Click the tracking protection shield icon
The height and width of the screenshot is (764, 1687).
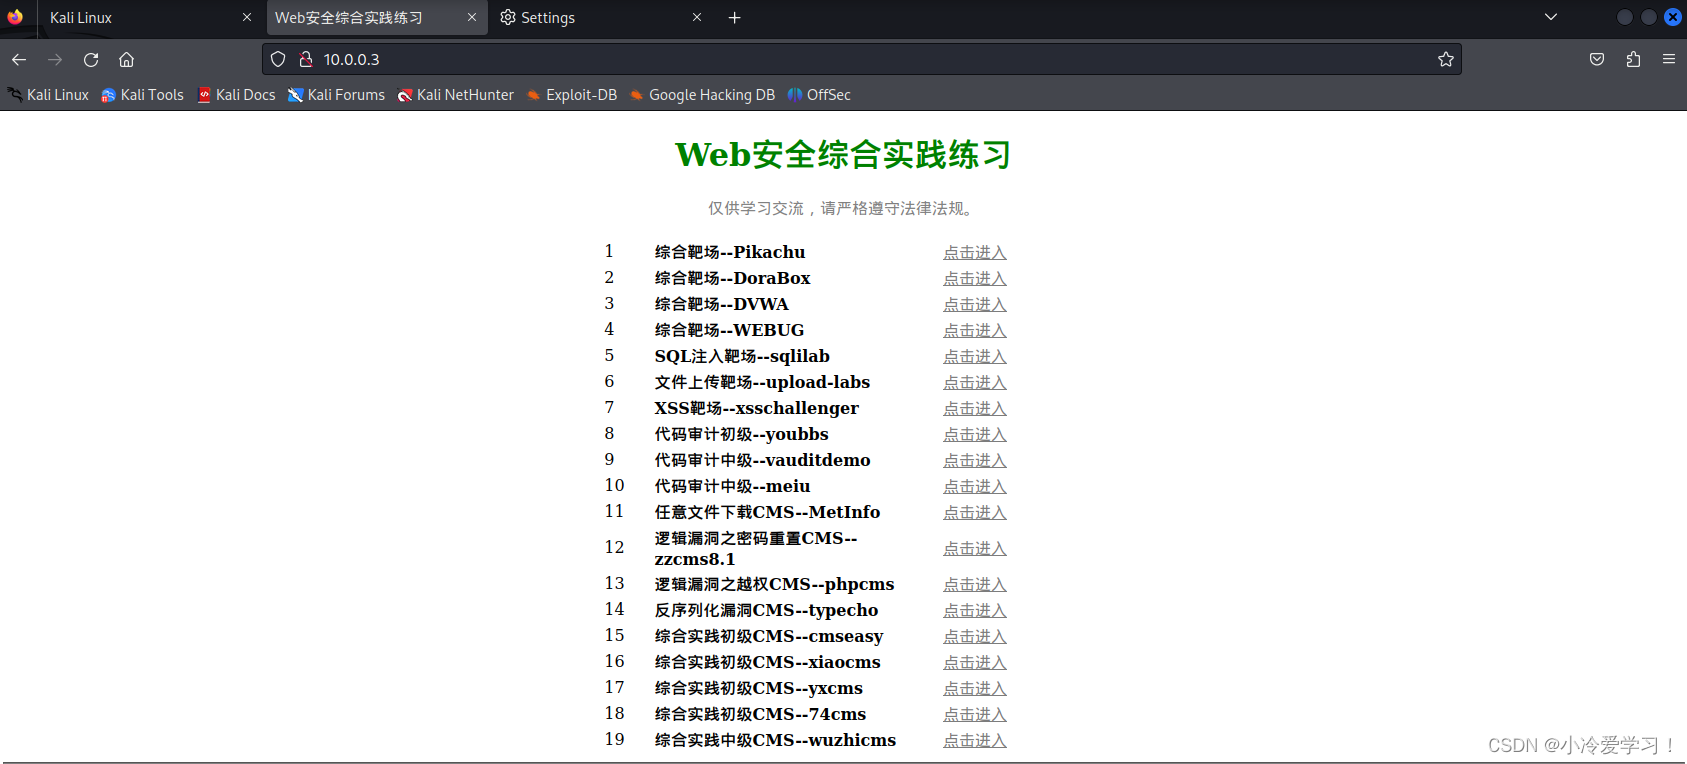(x=278, y=59)
